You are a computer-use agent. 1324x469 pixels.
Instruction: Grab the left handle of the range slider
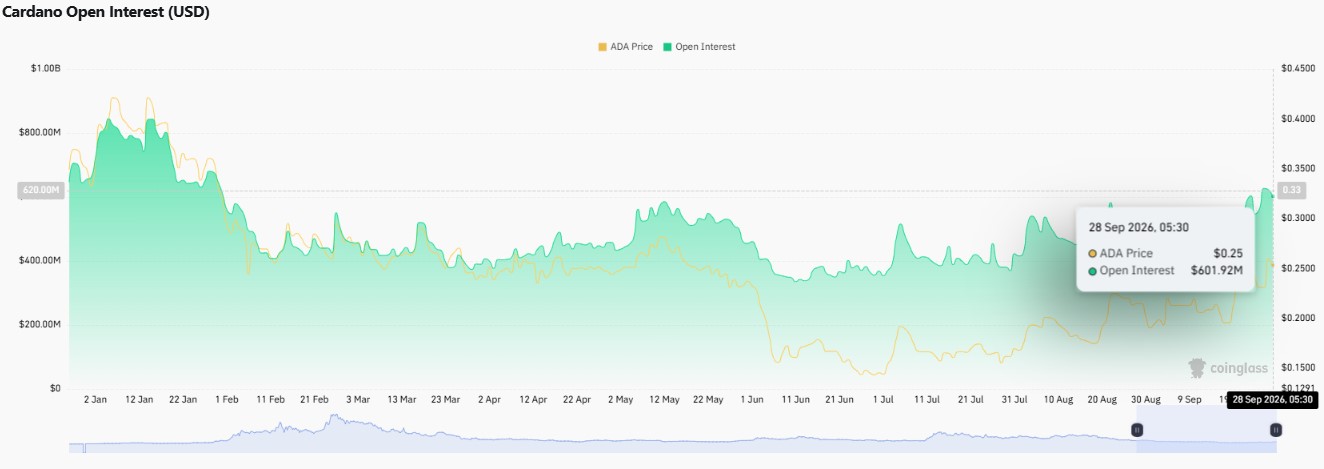click(x=1137, y=430)
